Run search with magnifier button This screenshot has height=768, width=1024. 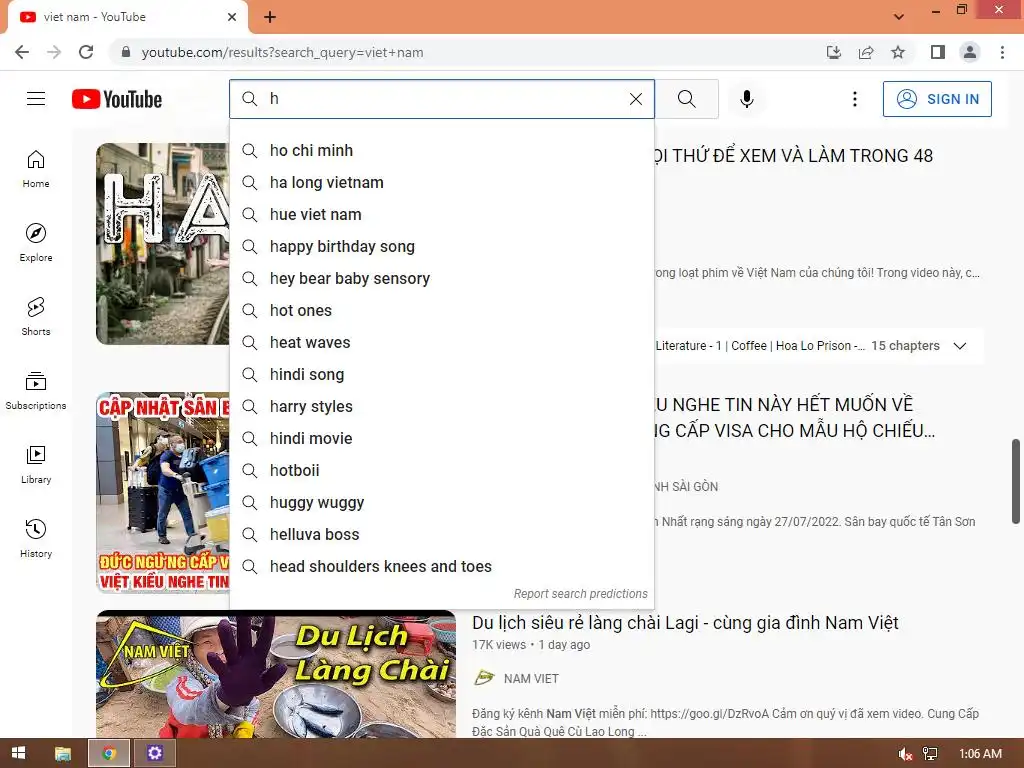[686, 99]
